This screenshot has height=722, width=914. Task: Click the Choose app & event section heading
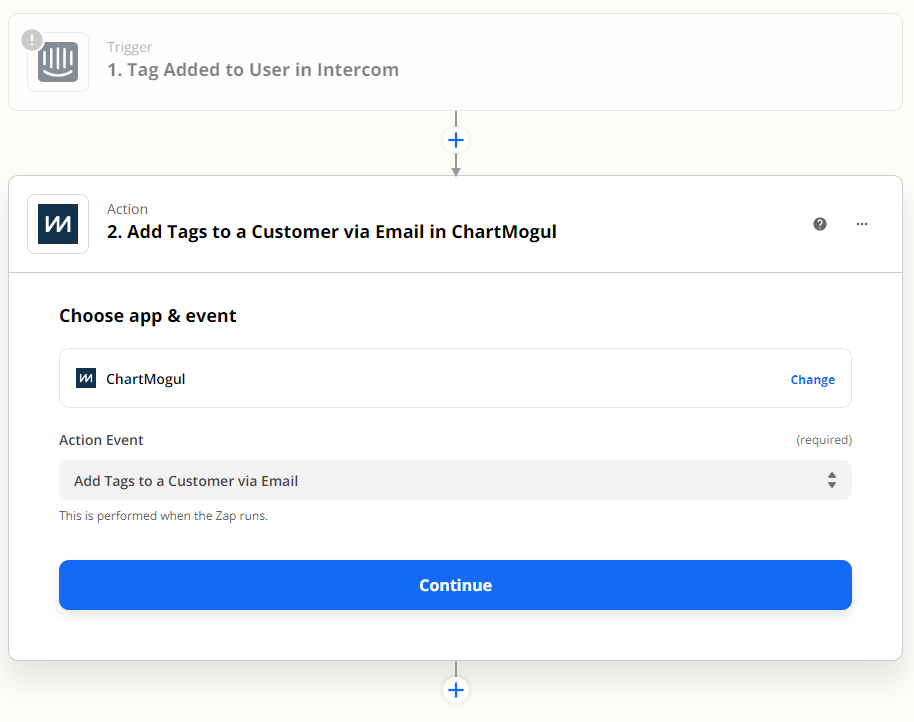click(147, 316)
